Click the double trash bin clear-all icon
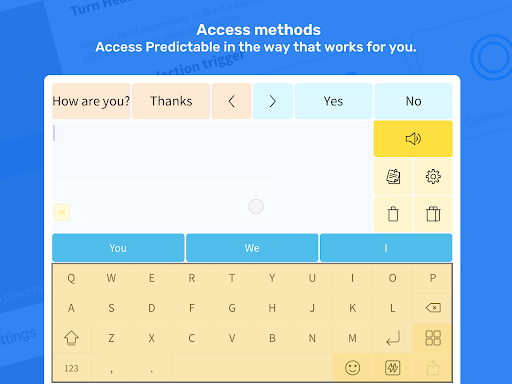 pyautogui.click(x=433, y=214)
